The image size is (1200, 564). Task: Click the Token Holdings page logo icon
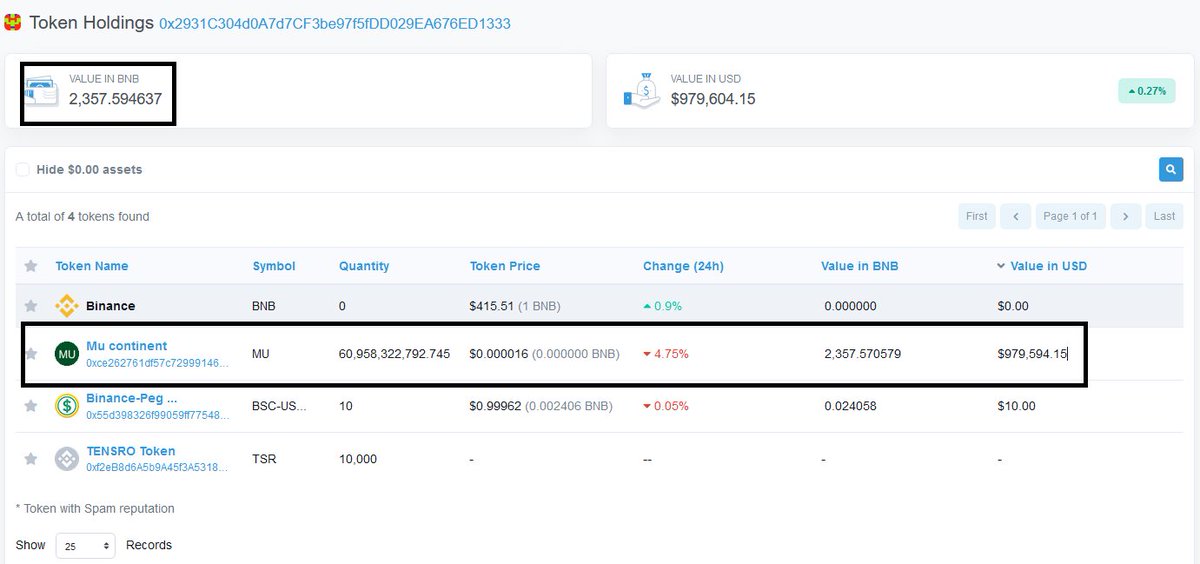tap(13, 22)
